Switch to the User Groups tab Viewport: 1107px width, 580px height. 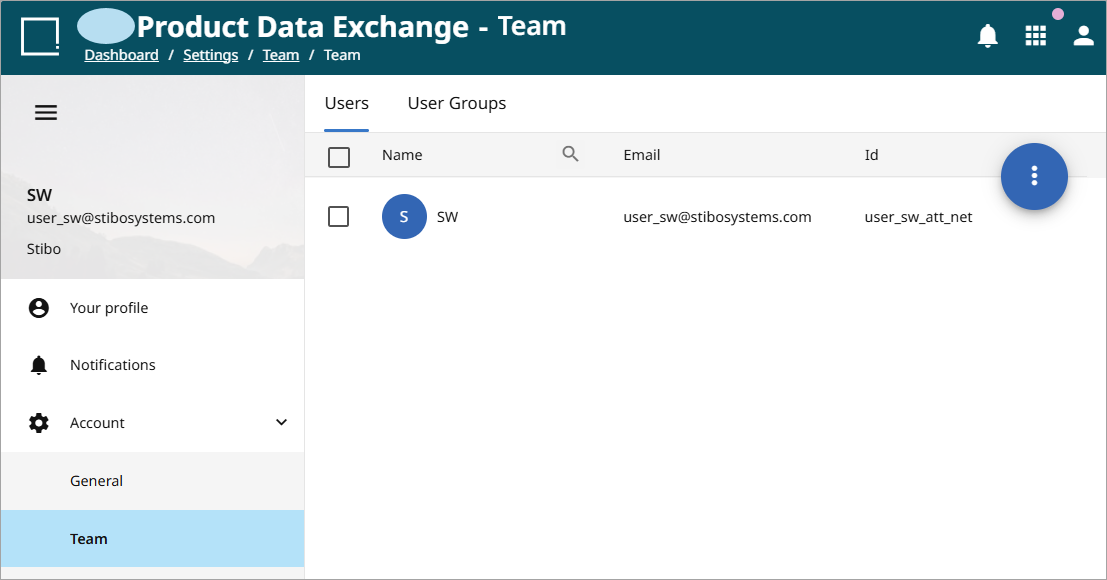coord(457,104)
